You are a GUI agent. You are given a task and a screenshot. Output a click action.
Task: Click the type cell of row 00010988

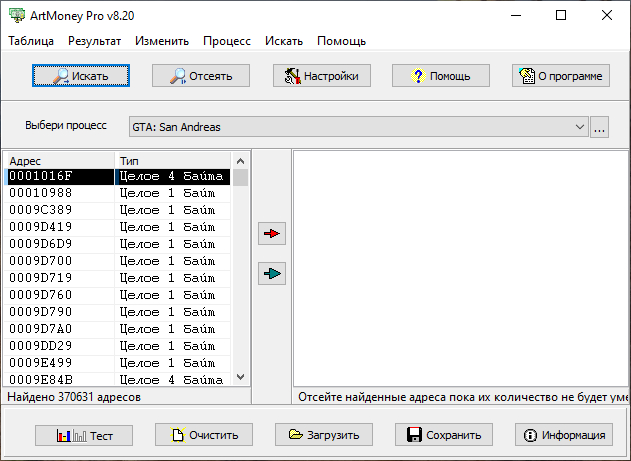pos(173,193)
